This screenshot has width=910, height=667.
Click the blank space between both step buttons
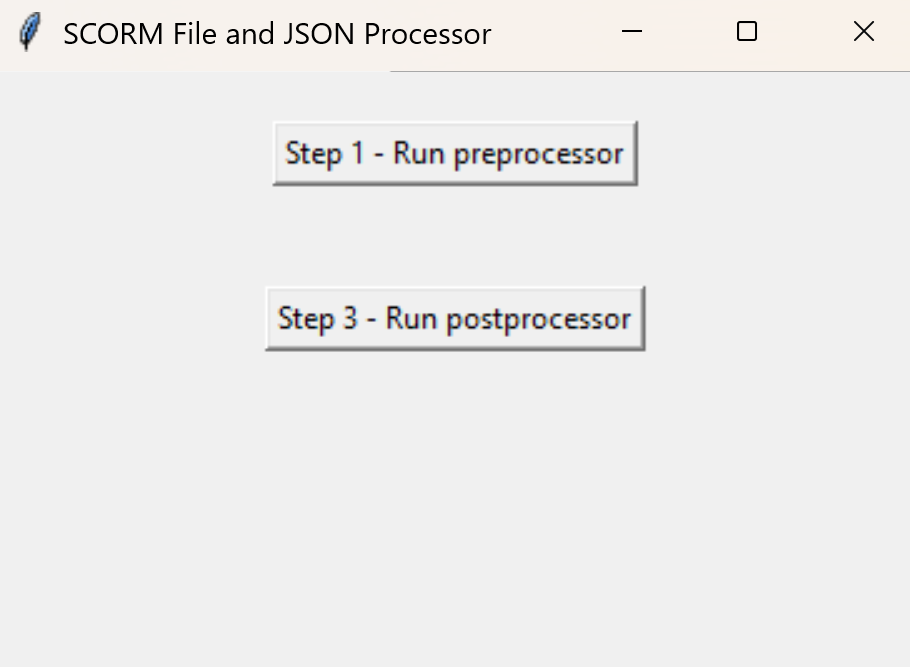pyautogui.click(x=455, y=235)
